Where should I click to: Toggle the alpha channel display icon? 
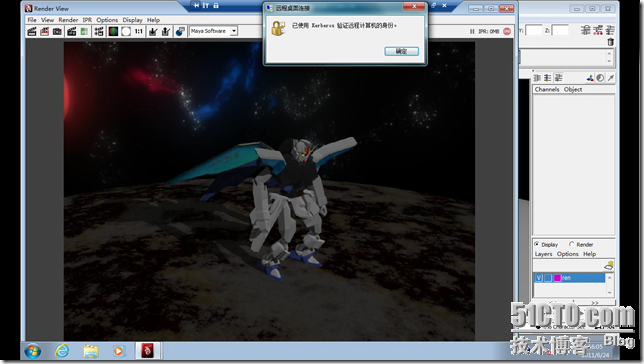[126, 31]
